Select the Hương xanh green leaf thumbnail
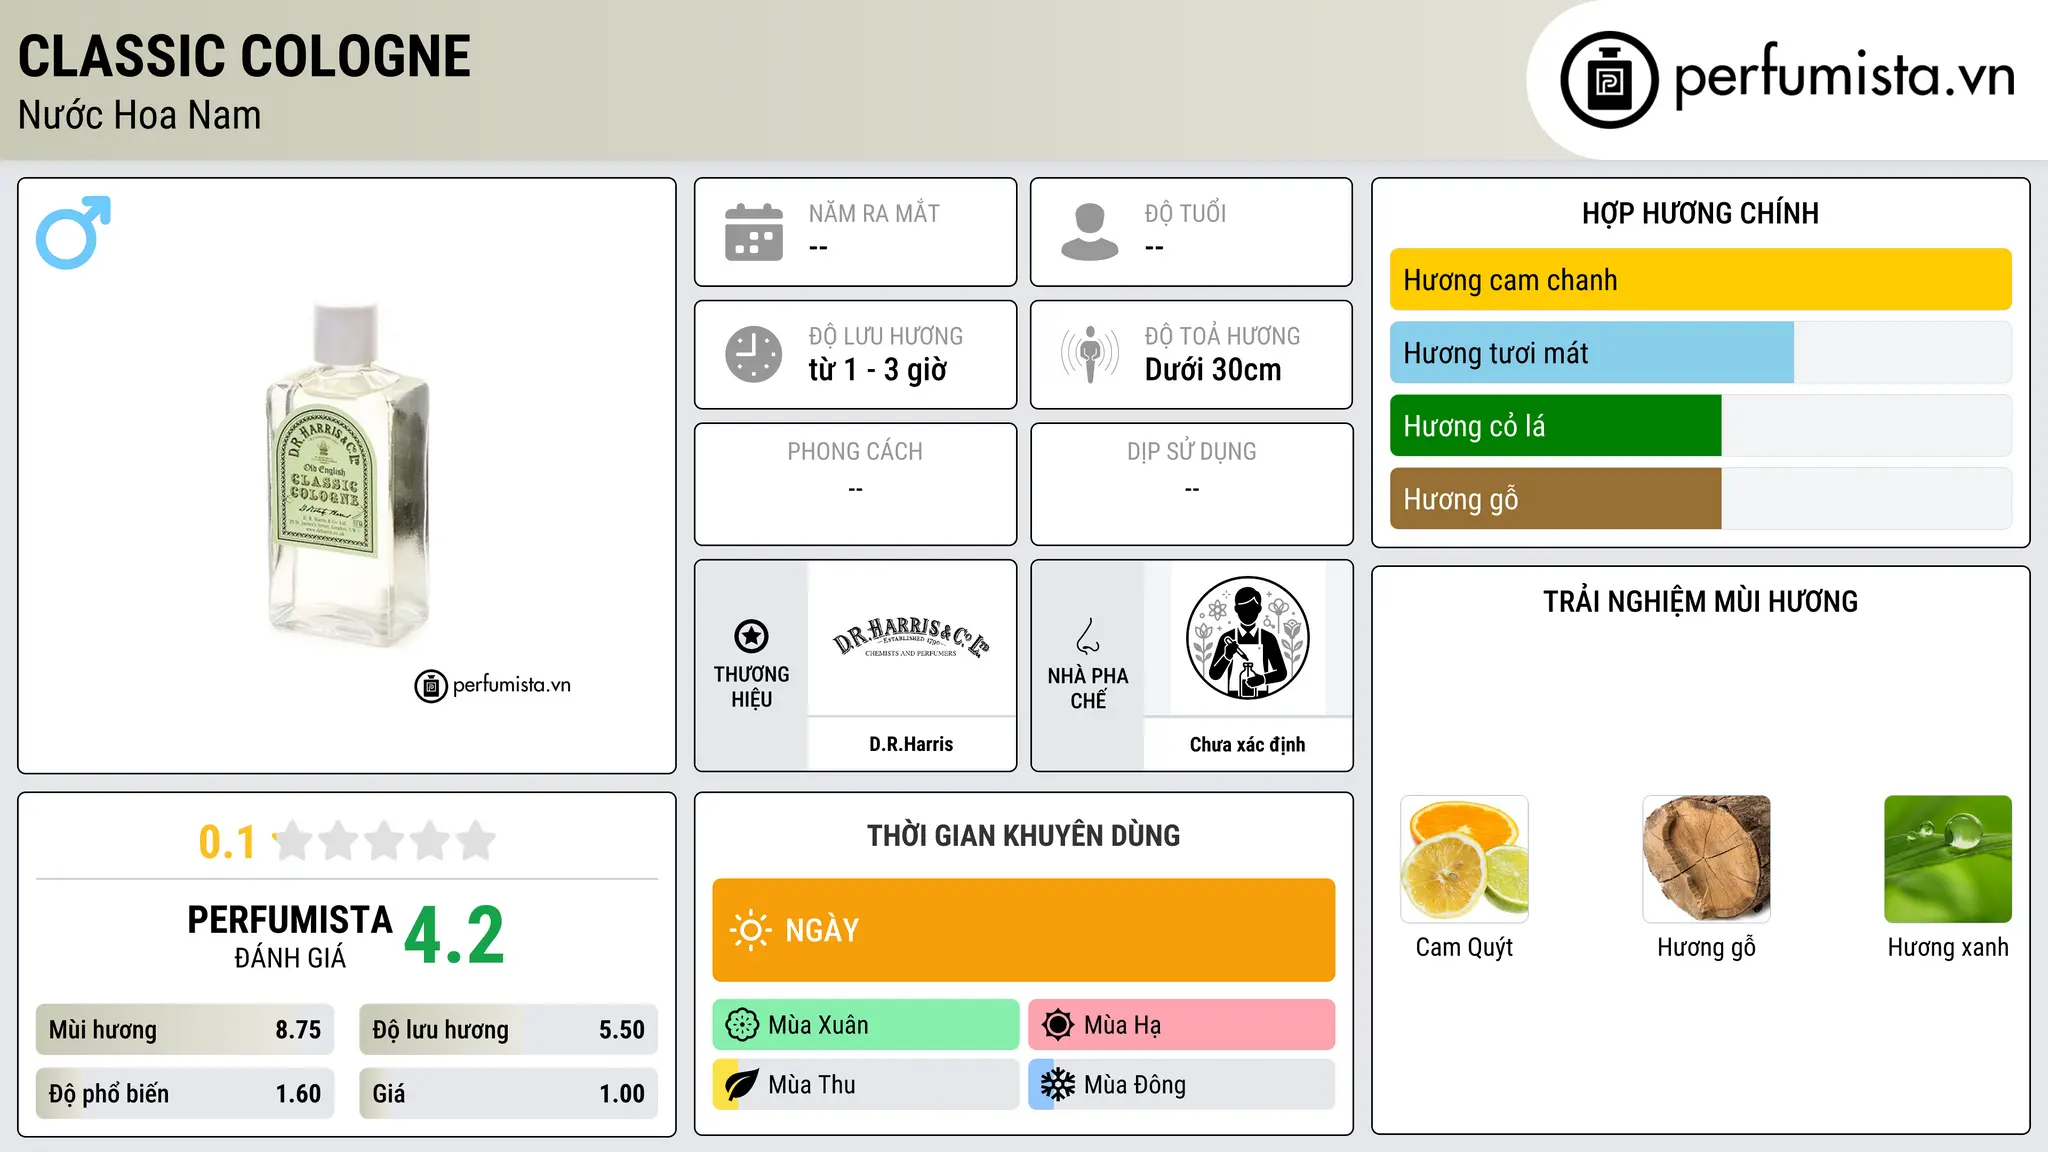2048x1152 pixels. click(x=1948, y=859)
